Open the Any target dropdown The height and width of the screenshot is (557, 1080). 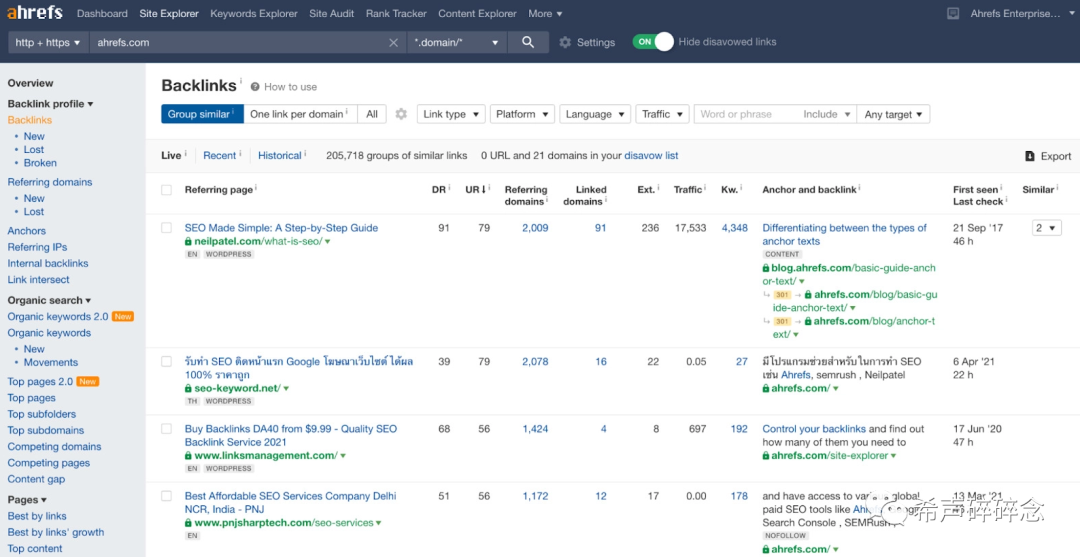click(894, 114)
